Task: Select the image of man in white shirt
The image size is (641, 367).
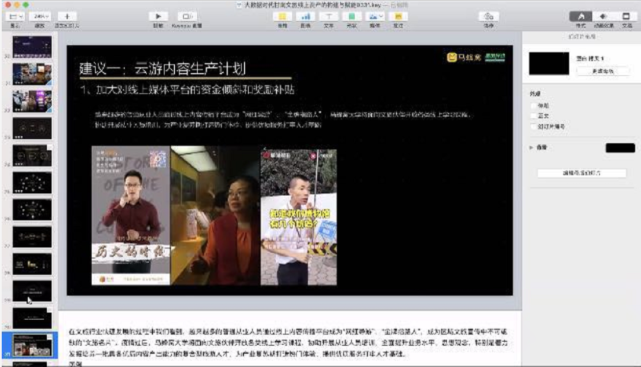Action: (x=299, y=217)
